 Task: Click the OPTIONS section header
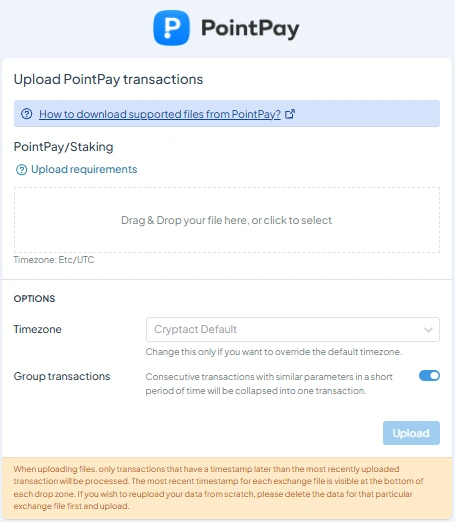(34, 299)
